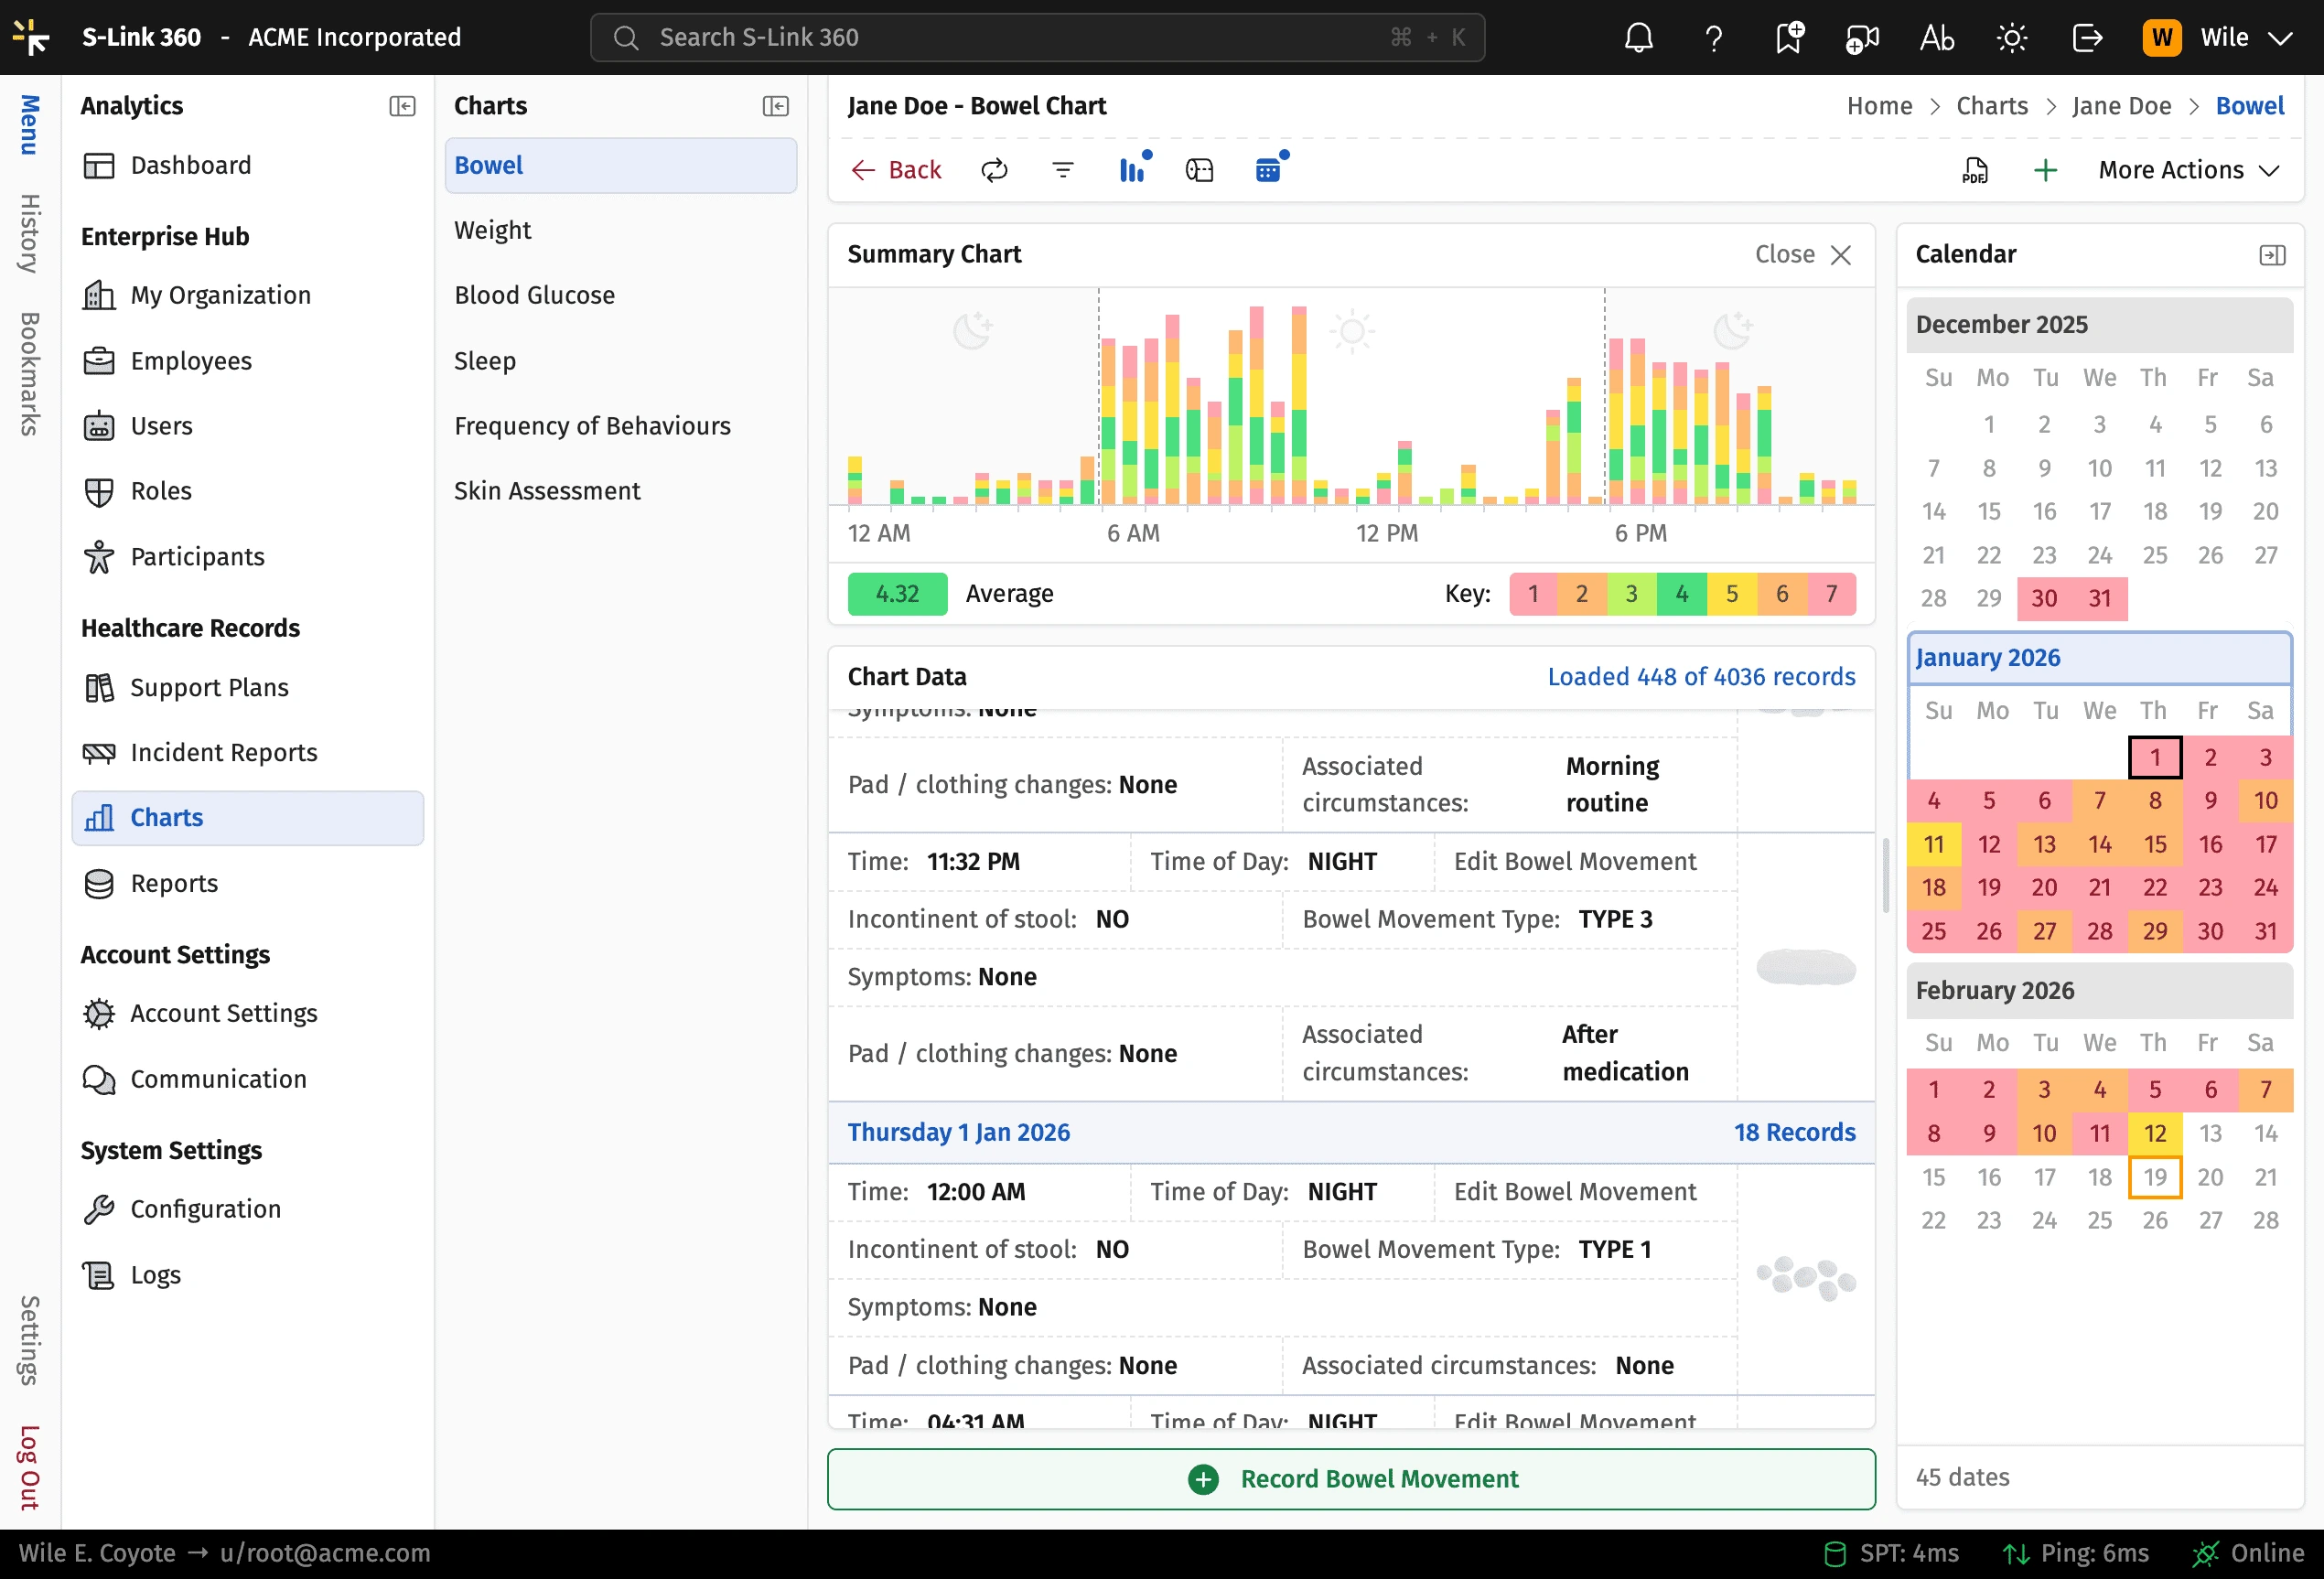Image resolution: width=2324 pixels, height=1579 pixels.
Task: Open the filter icon in chart toolbar
Action: pos(1062,170)
